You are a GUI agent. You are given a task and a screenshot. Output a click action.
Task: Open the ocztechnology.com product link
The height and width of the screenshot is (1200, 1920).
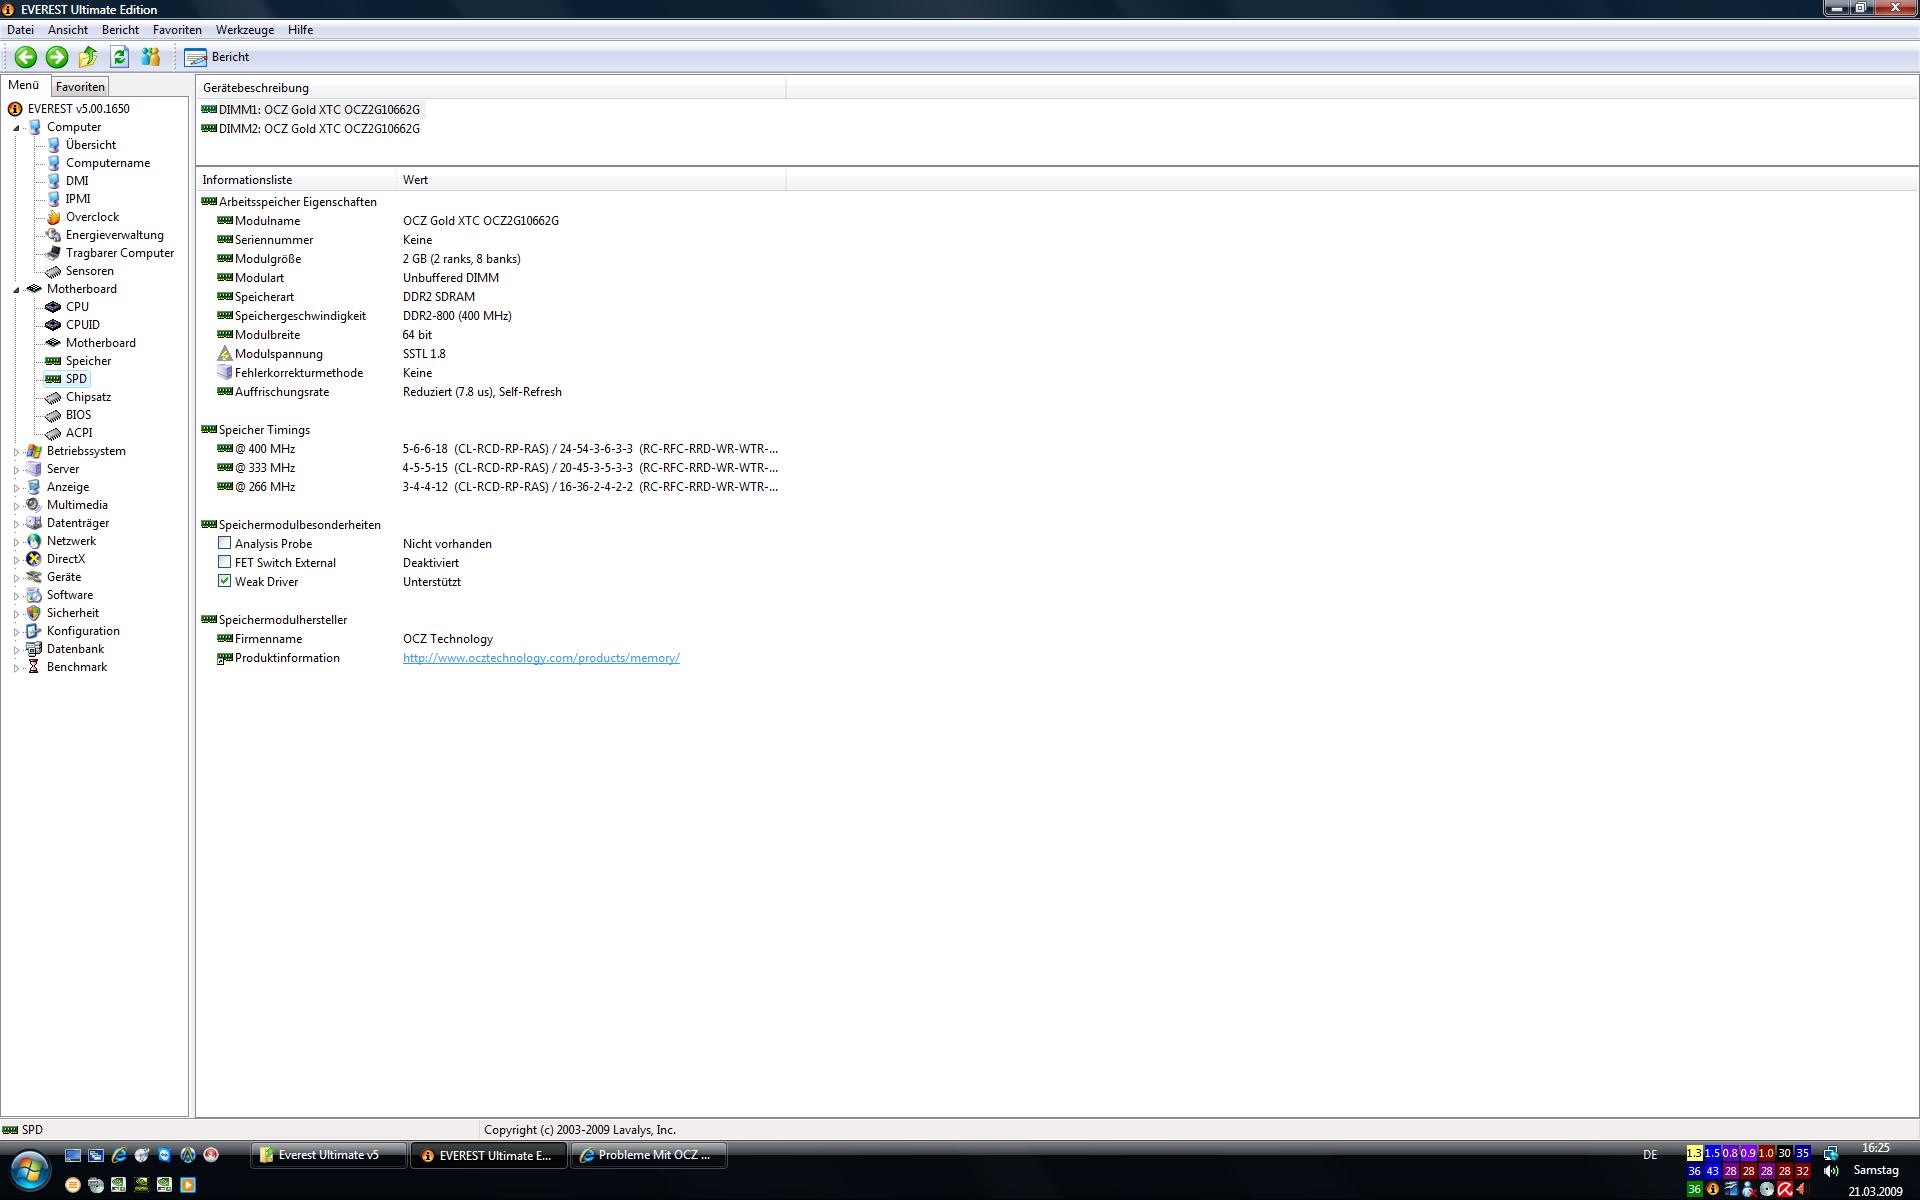541,658
